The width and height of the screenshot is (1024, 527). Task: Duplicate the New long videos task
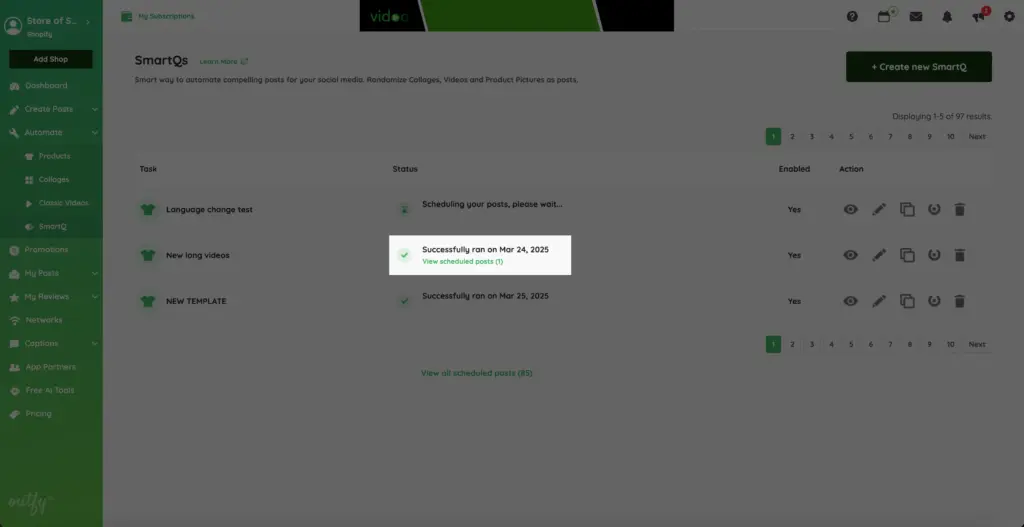click(x=907, y=255)
